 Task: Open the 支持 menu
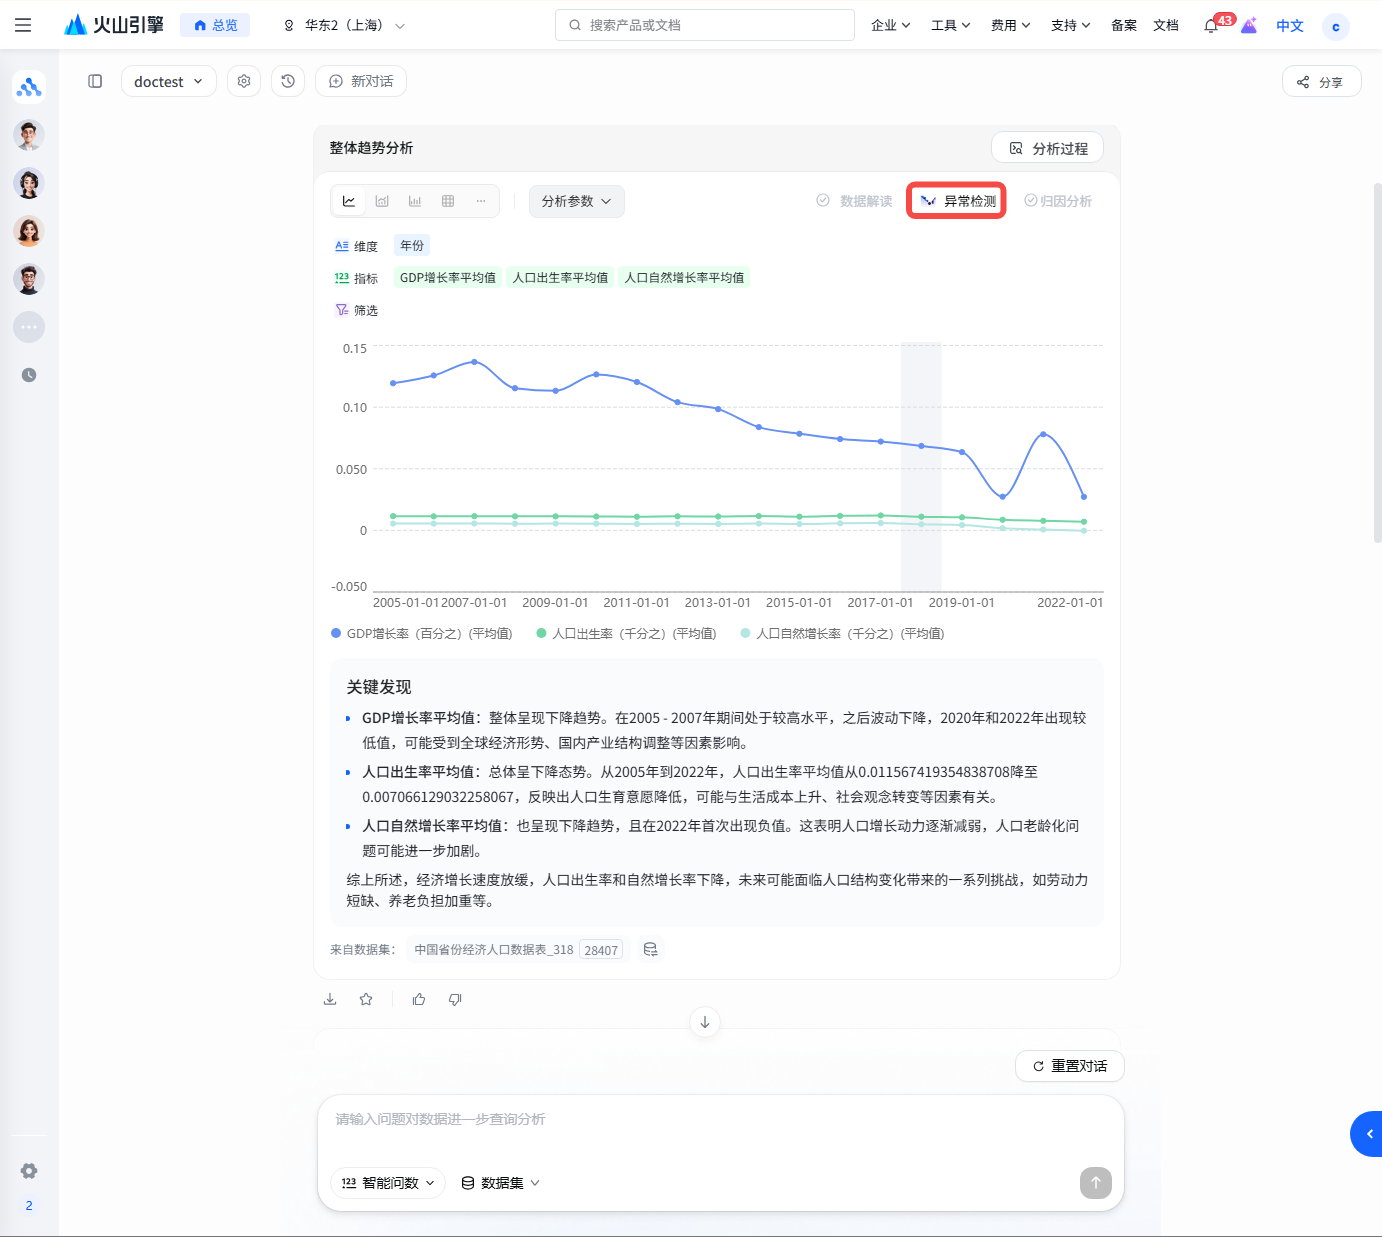pos(1070,25)
